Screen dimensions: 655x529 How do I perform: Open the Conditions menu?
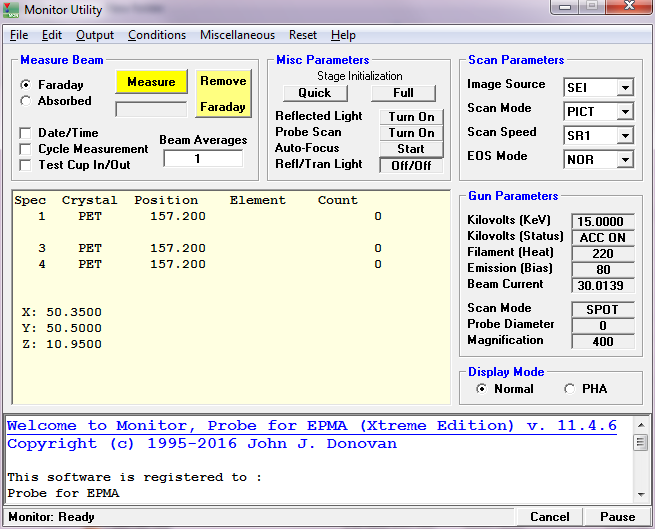click(157, 35)
